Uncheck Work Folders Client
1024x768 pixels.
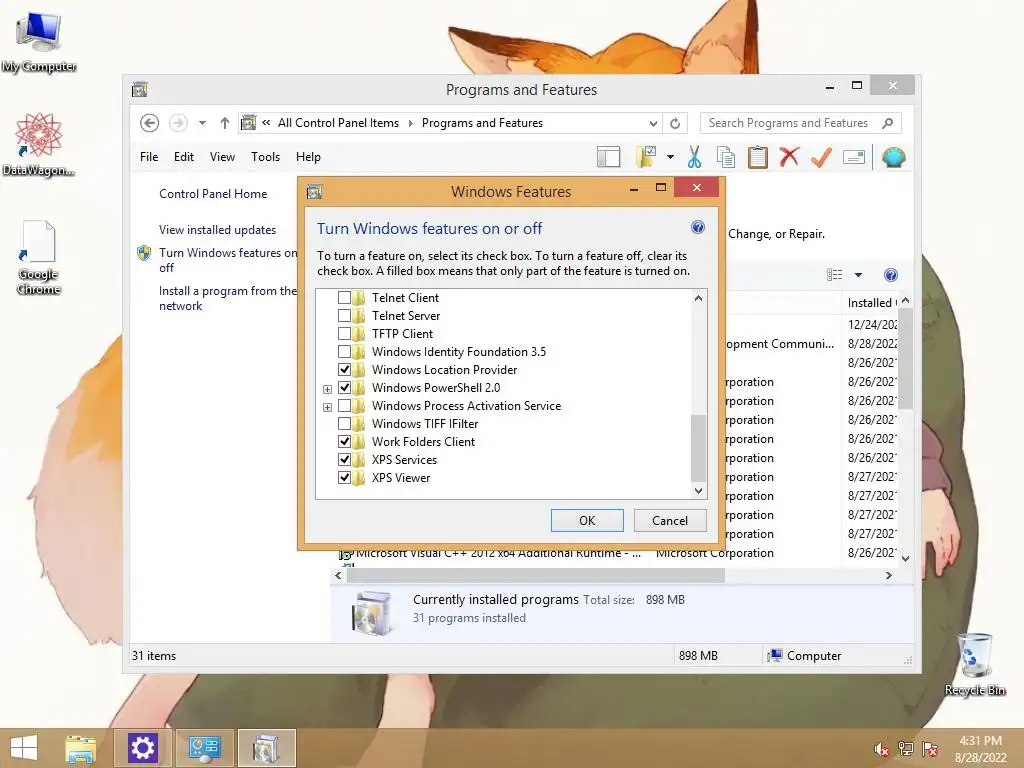pos(344,441)
